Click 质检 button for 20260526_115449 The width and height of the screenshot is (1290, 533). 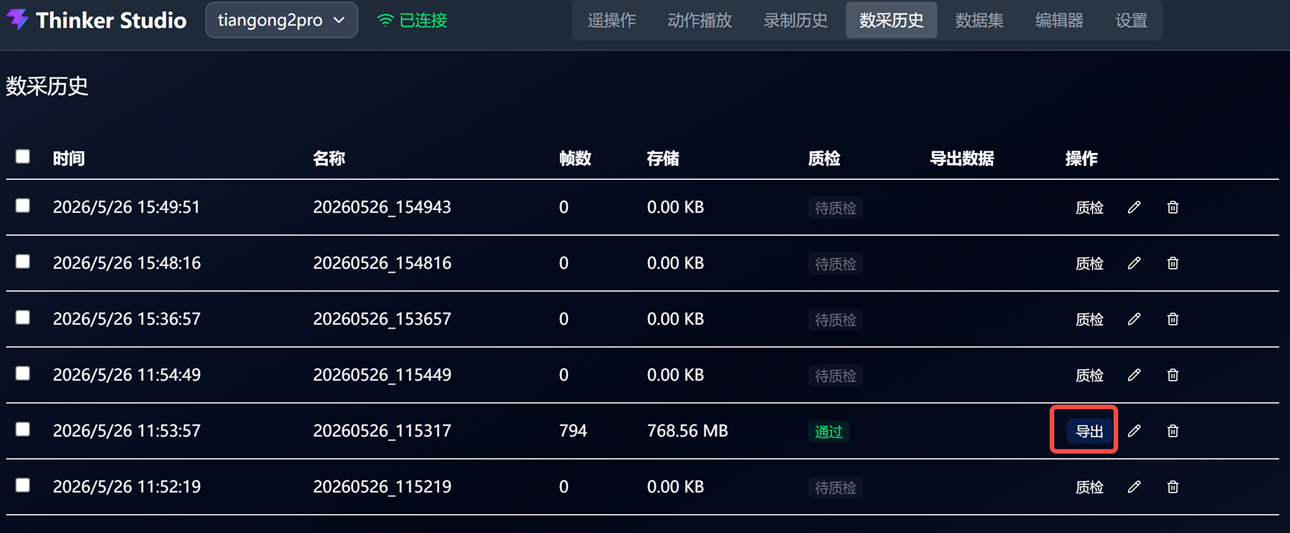click(x=1089, y=376)
